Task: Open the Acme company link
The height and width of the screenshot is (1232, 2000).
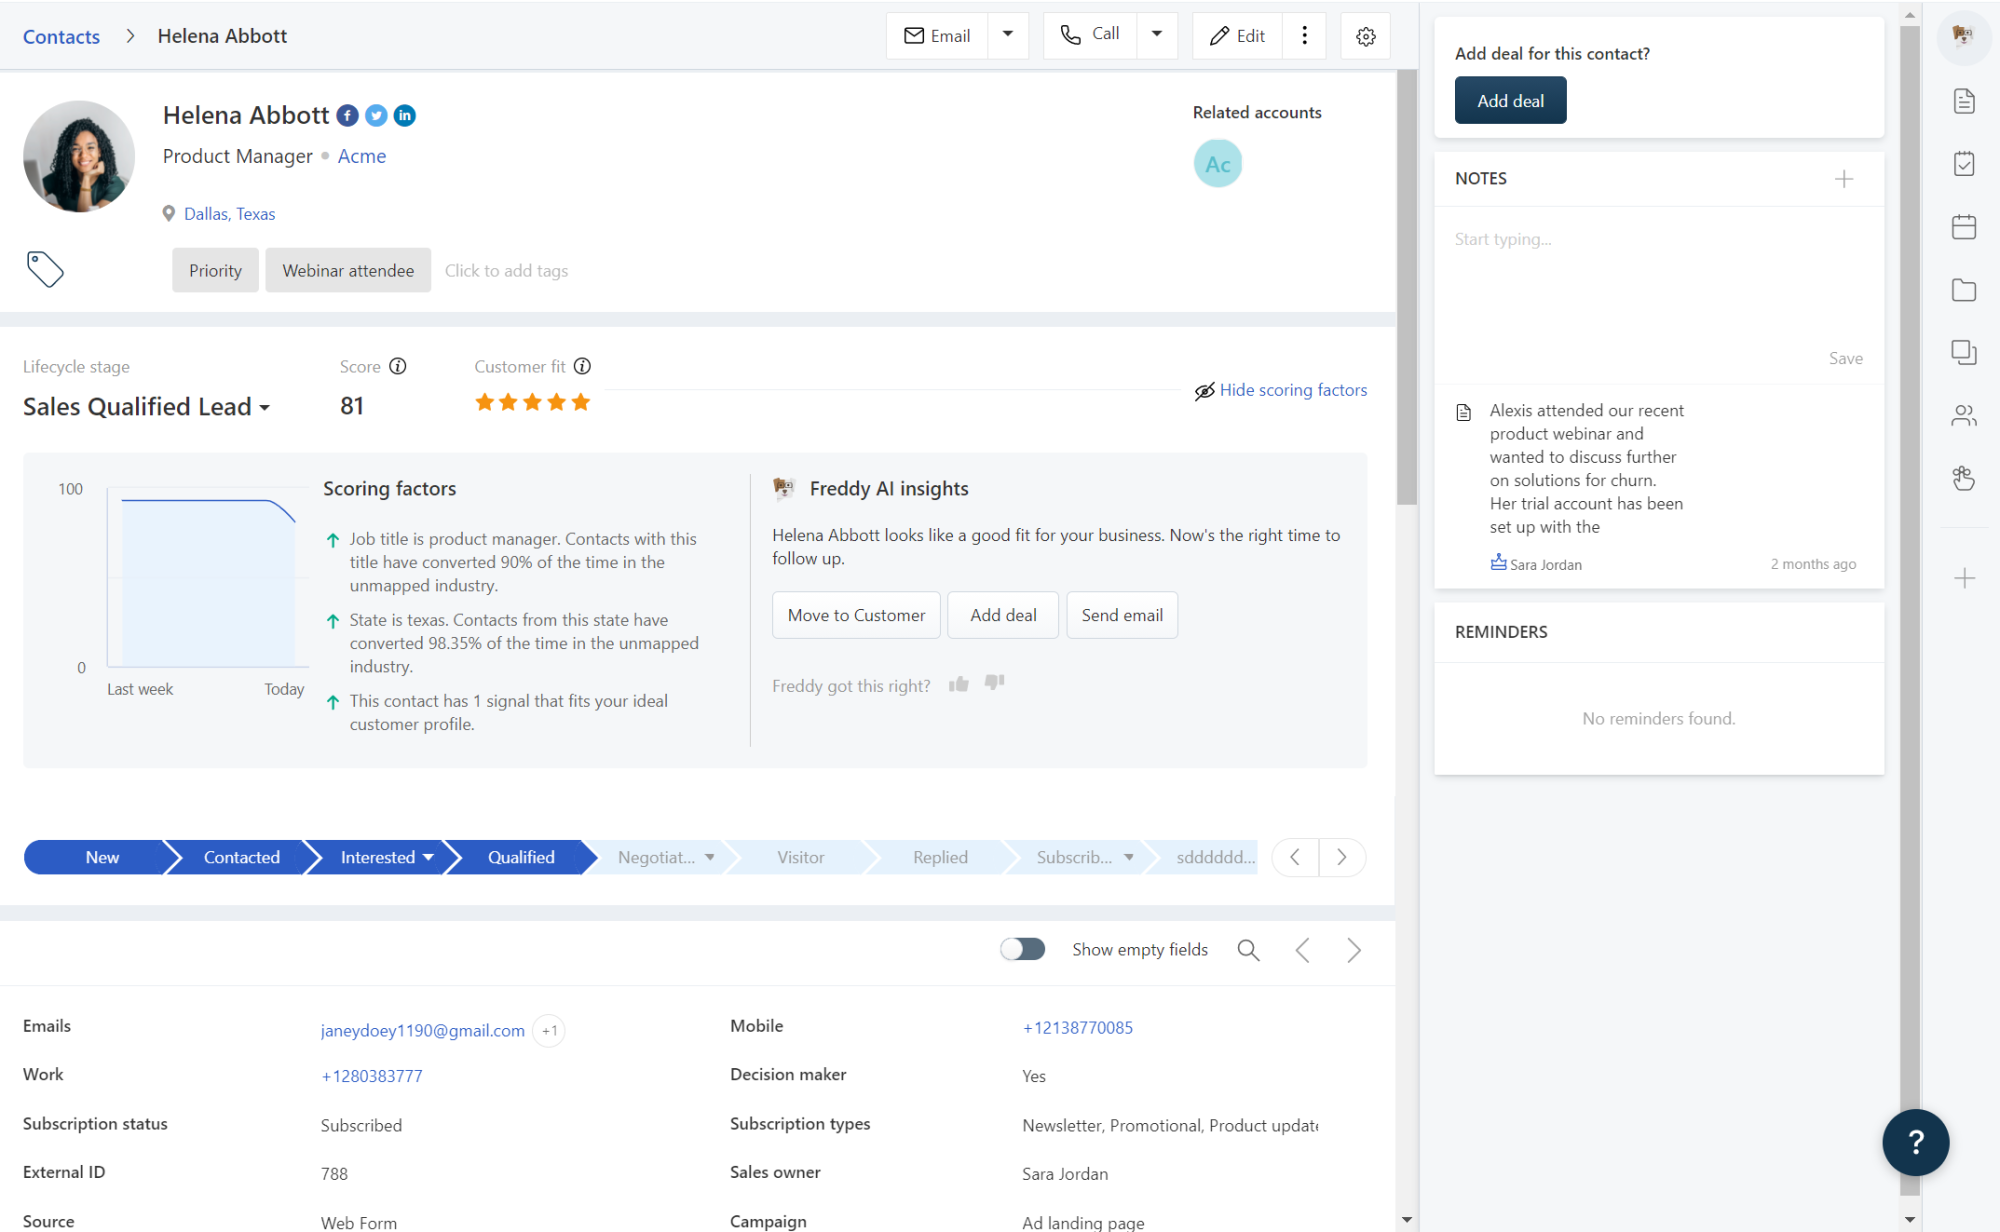Action: (x=361, y=156)
